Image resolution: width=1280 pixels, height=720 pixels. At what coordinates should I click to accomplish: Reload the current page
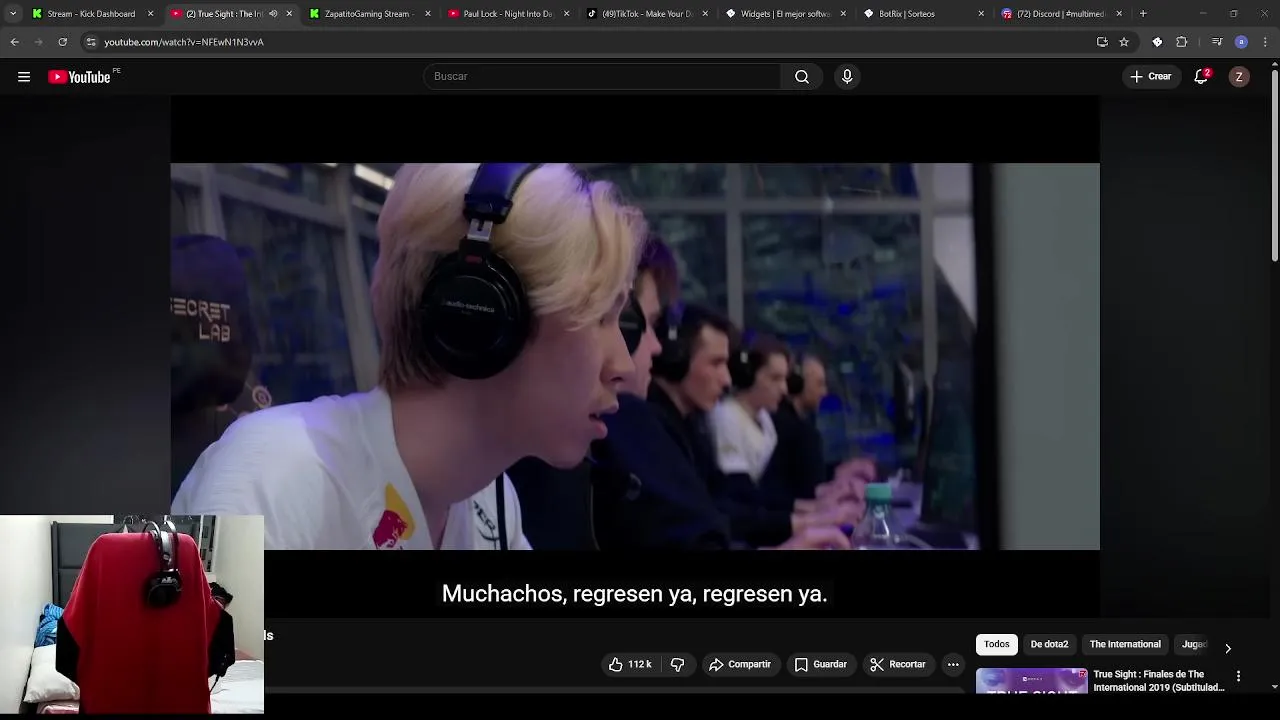tap(63, 42)
